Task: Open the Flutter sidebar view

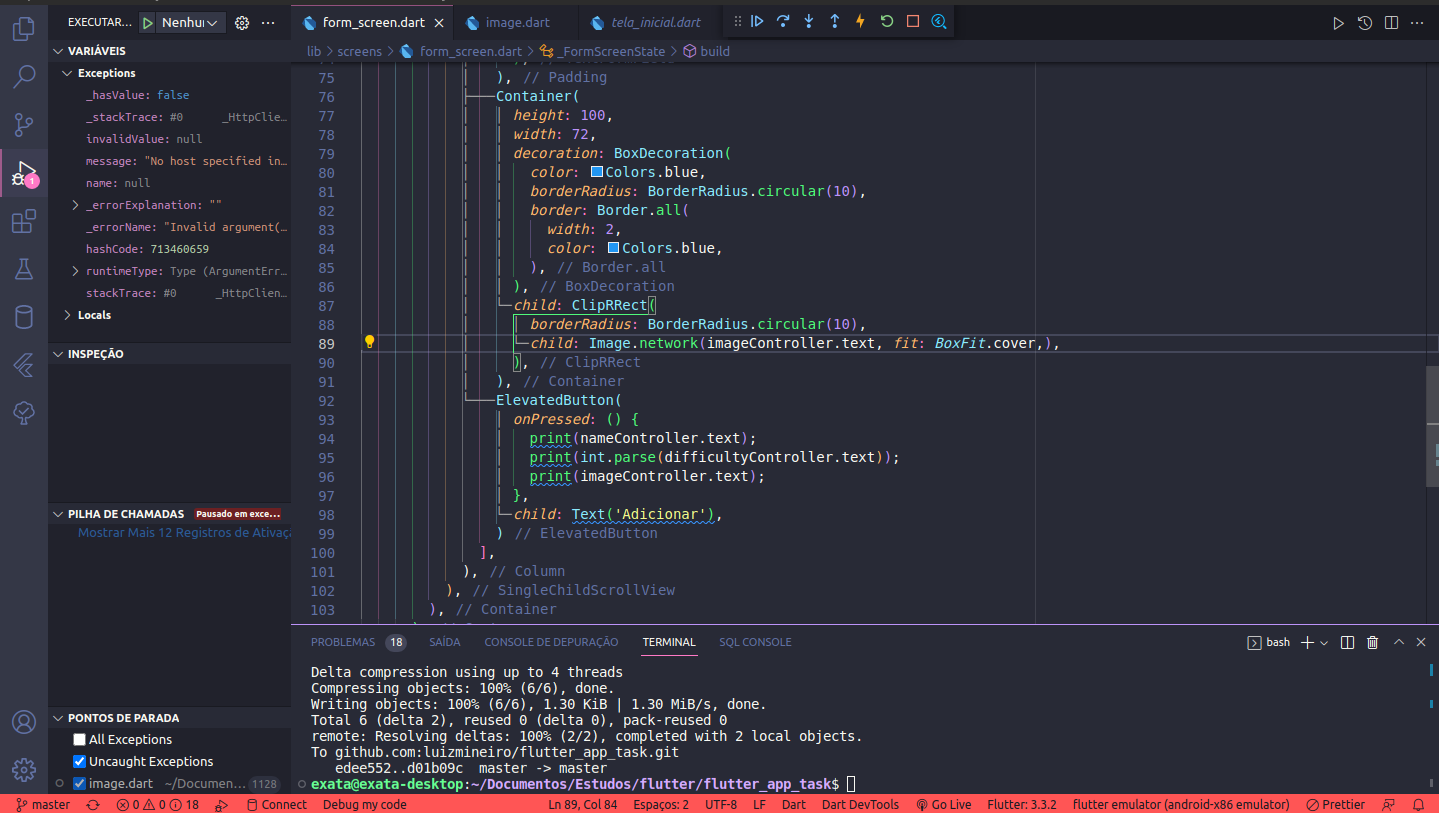Action: pyautogui.click(x=23, y=365)
